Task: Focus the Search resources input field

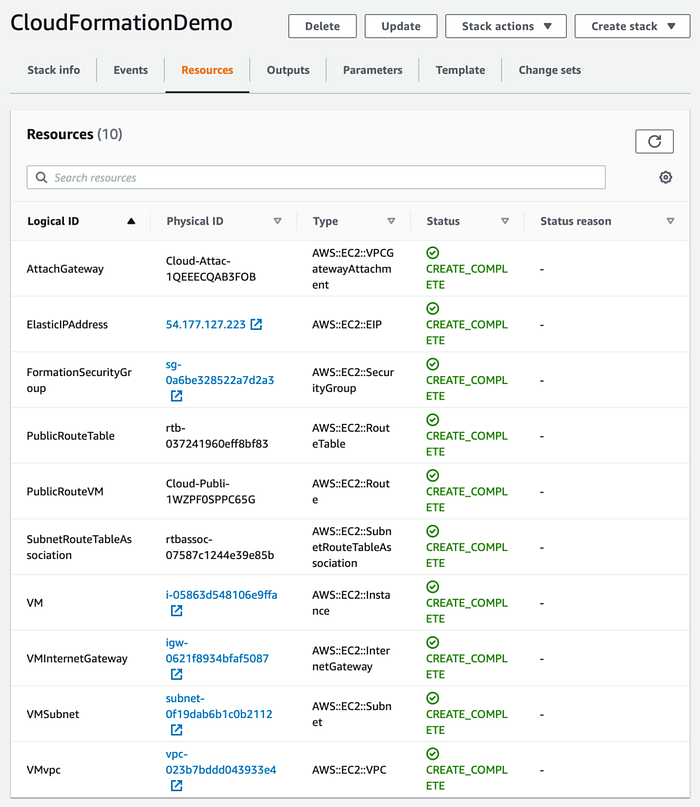Action: pyautogui.click(x=316, y=178)
